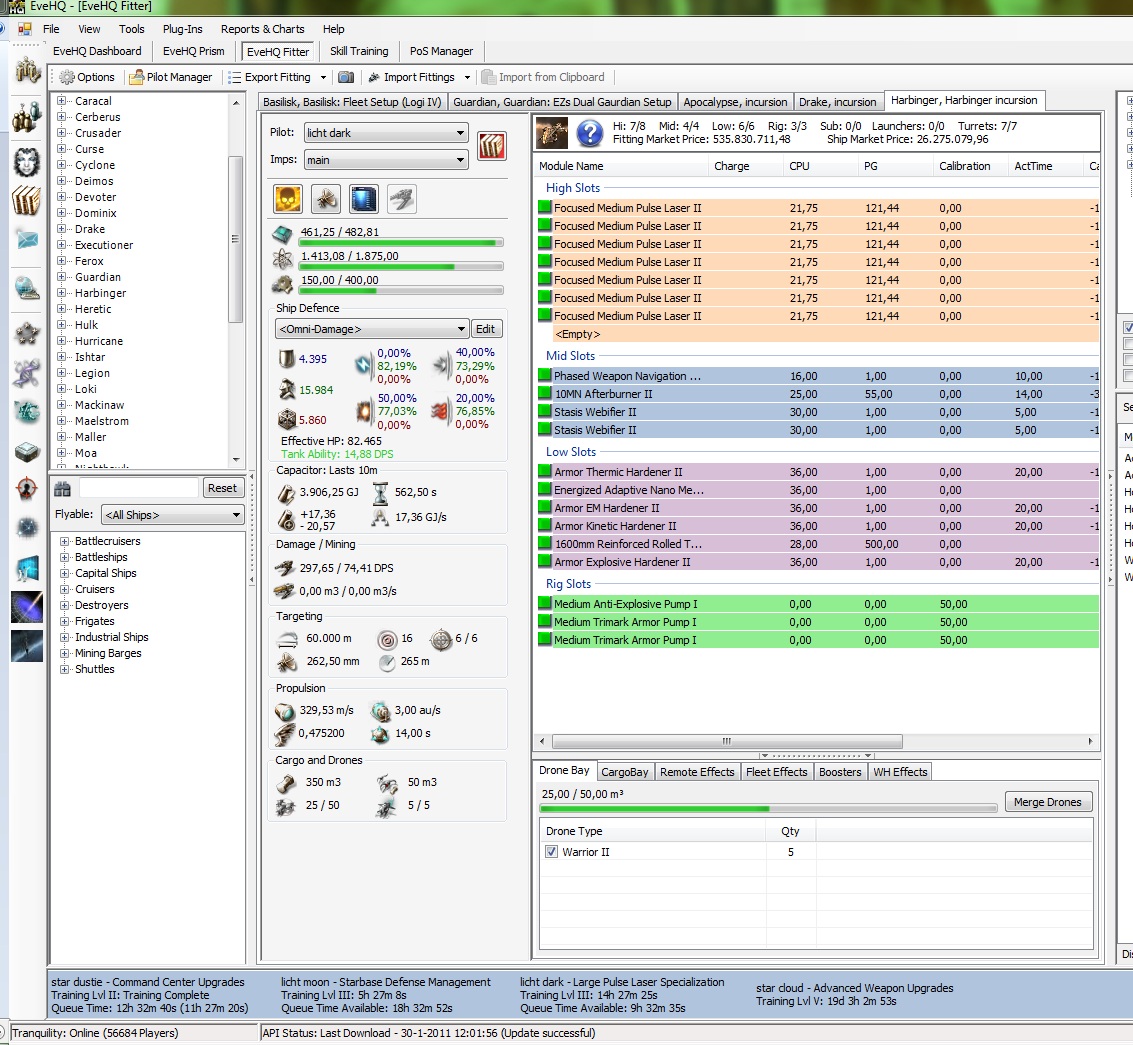Open the blue question mark help icon
This screenshot has width=1133, height=1045.
coord(590,133)
